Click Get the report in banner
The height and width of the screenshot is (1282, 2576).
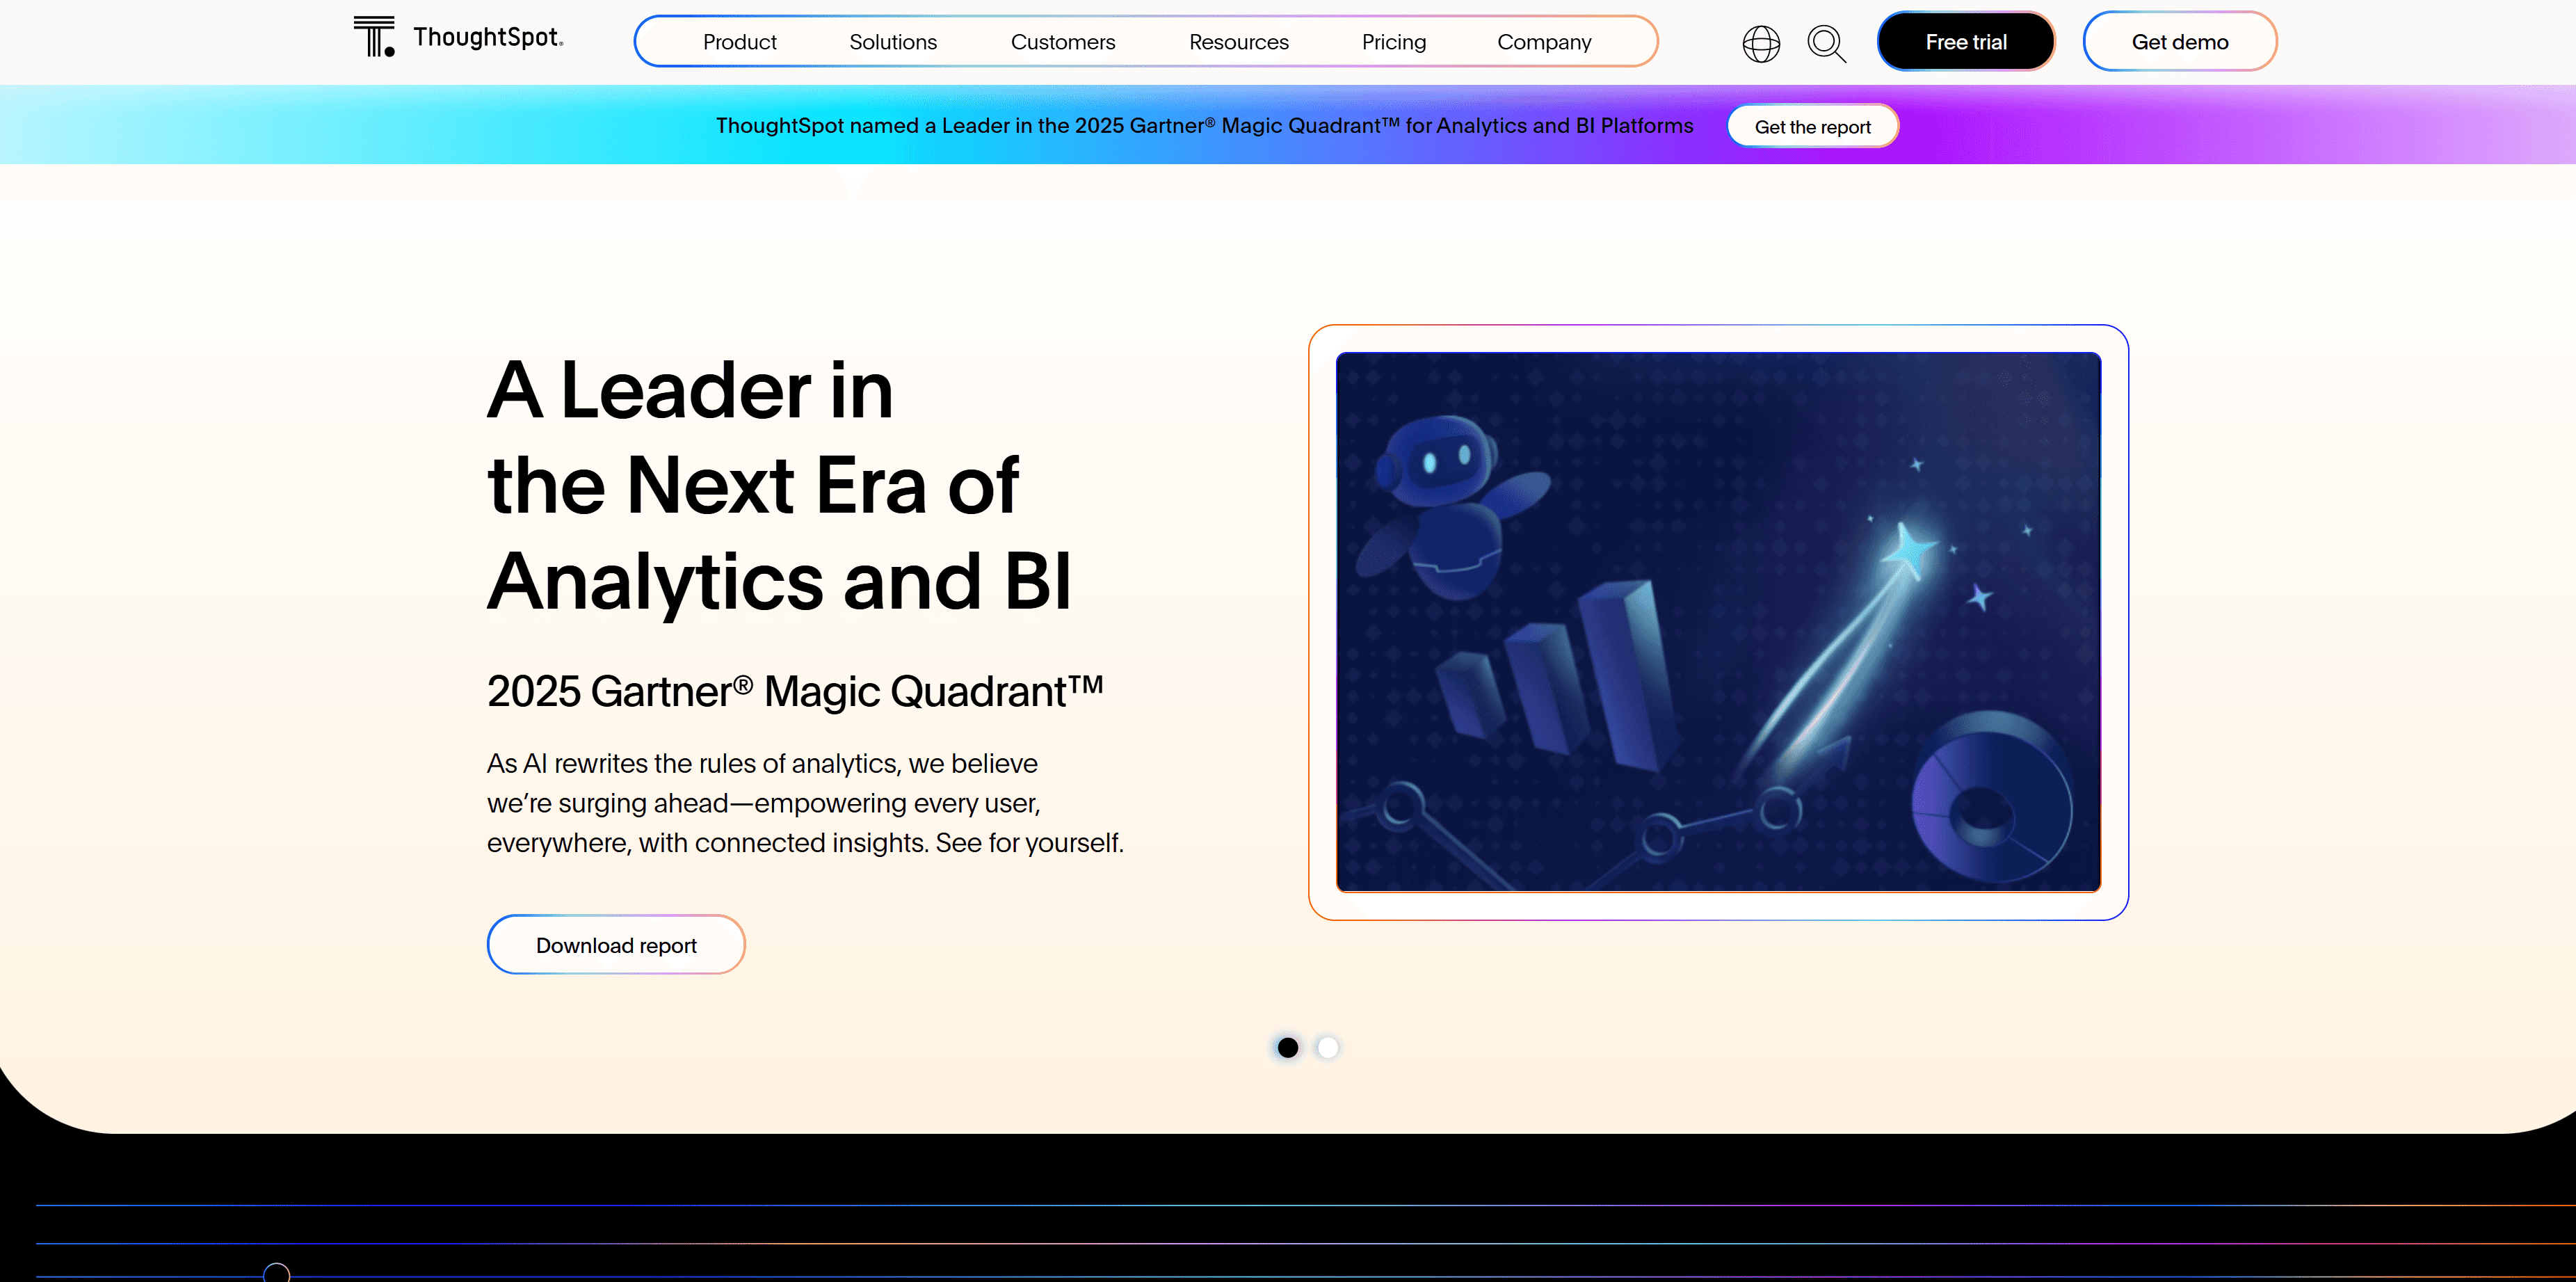point(1812,126)
